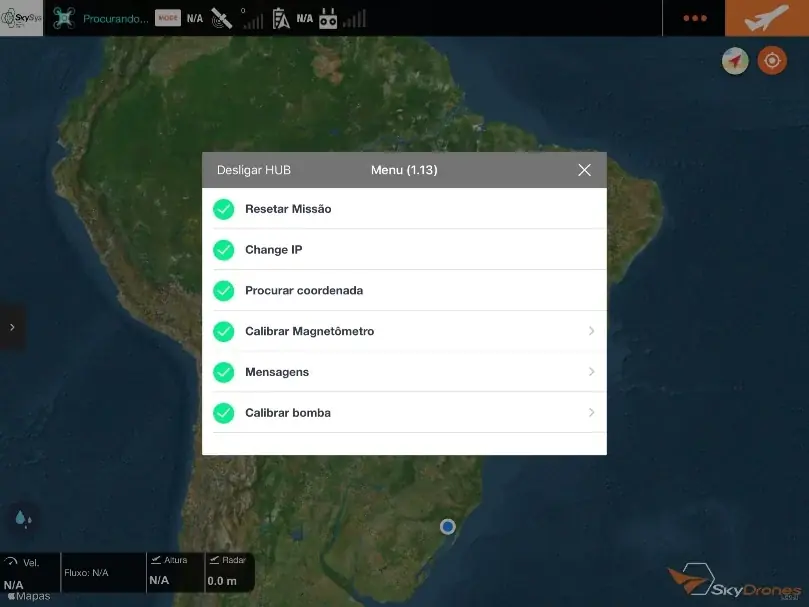Tap the Procurando... status text

116,19
